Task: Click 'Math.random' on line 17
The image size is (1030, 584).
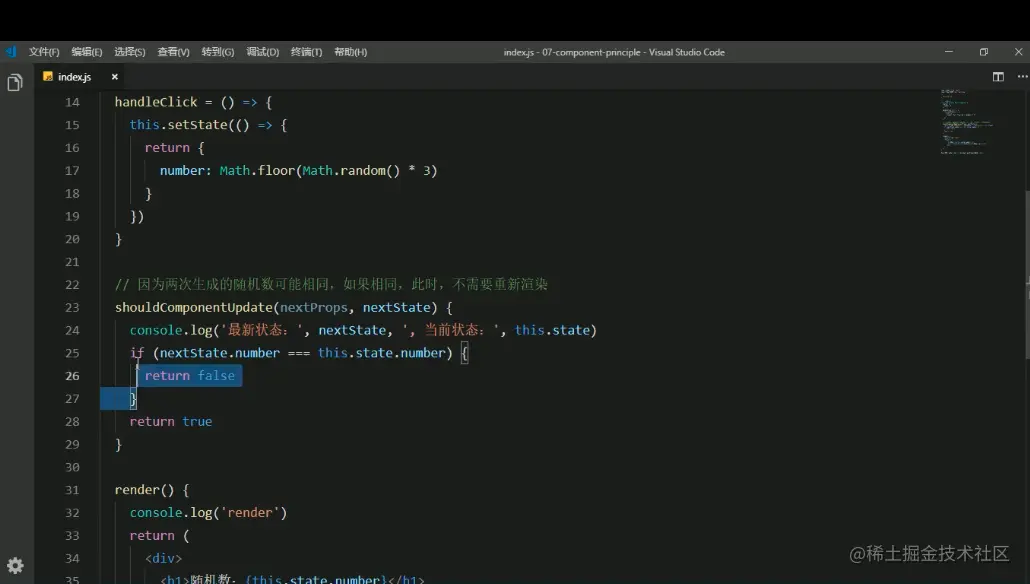Action: tap(344, 171)
